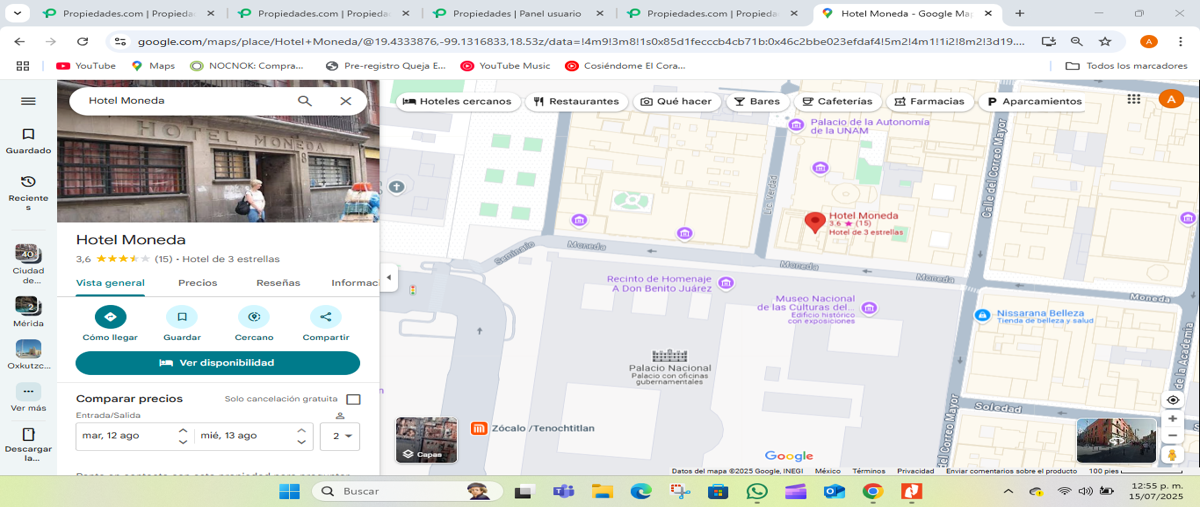Open the Ciudad de... recent place
This screenshot has height=507, width=1200.
click(x=28, y=263)
